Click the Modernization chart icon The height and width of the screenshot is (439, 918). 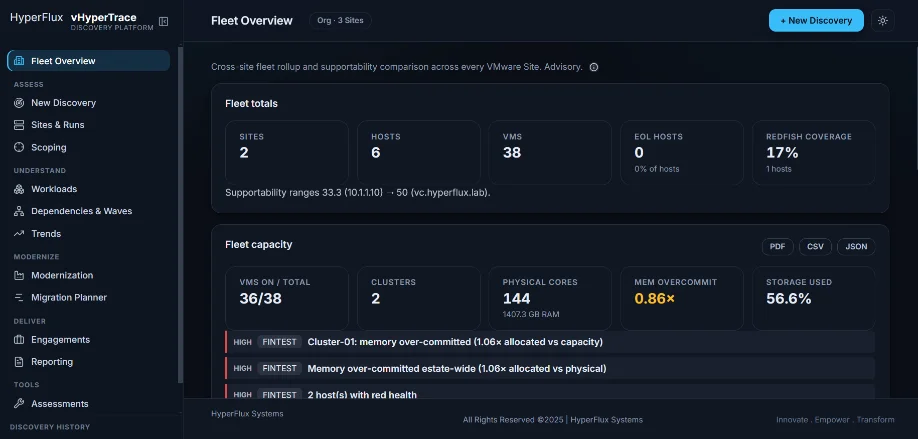[19, 275]
